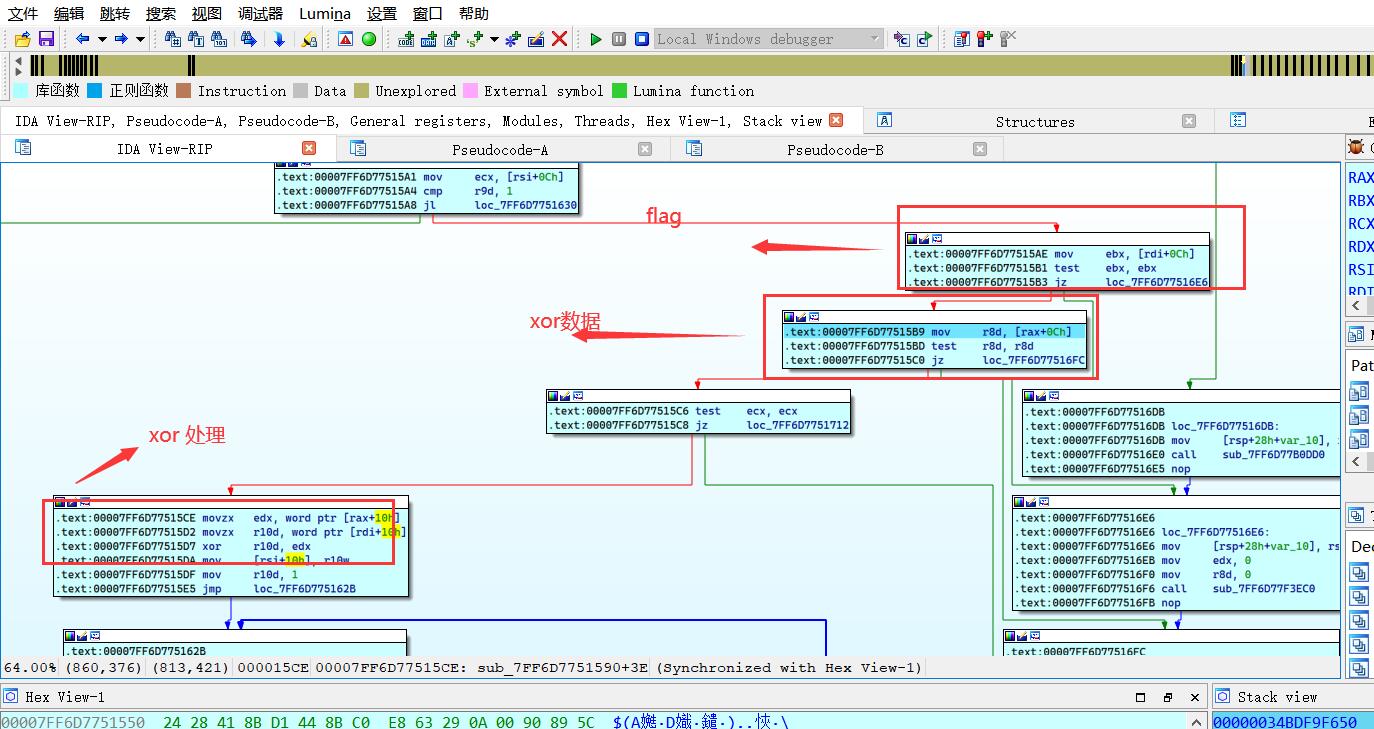
Task: Open the 调试器 menu
Action: point(260,13)
